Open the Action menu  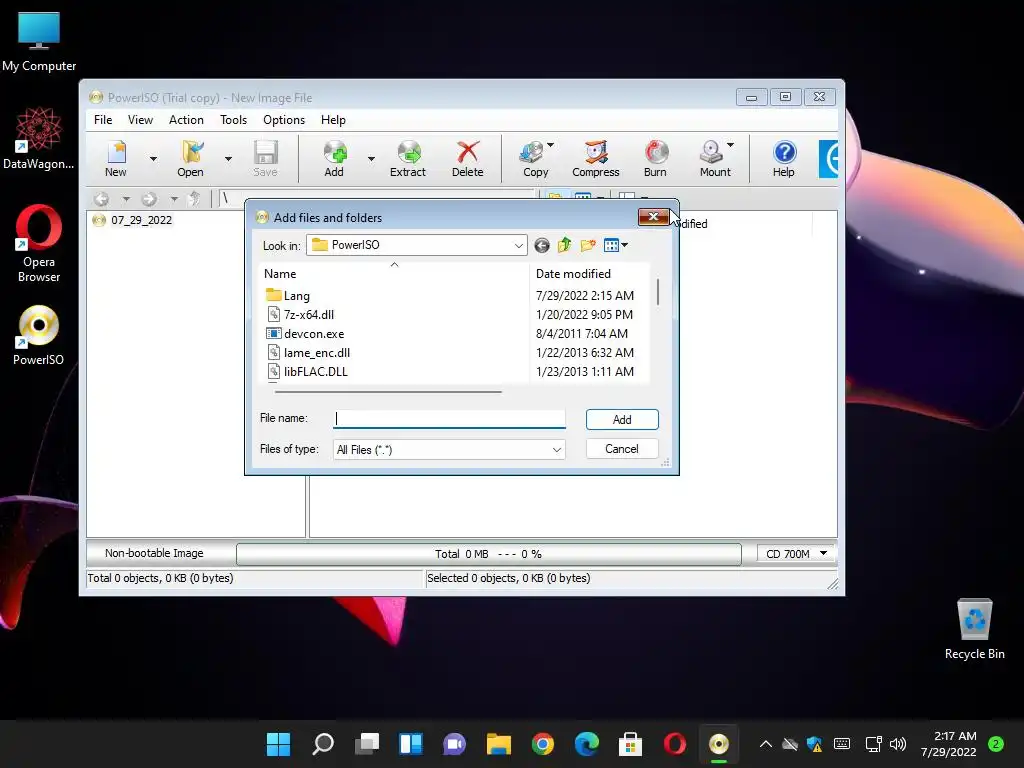[186, 120]
